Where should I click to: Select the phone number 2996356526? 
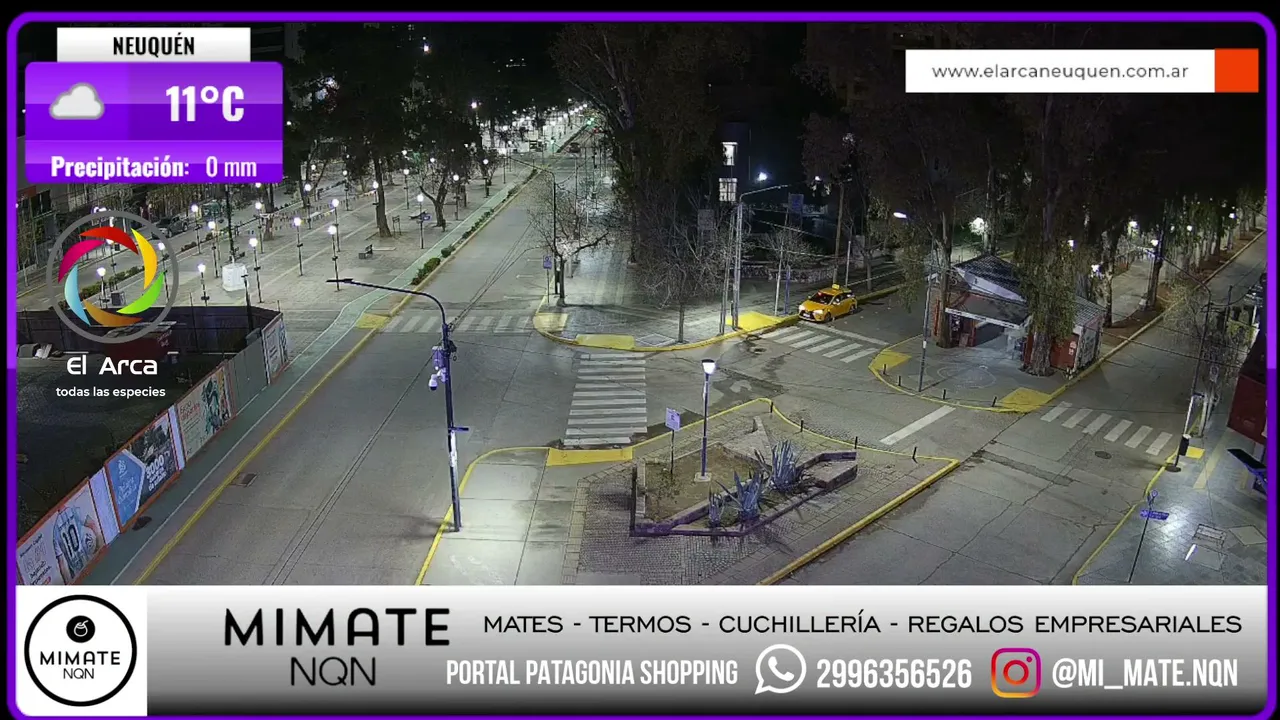click(x=894, y=674)
